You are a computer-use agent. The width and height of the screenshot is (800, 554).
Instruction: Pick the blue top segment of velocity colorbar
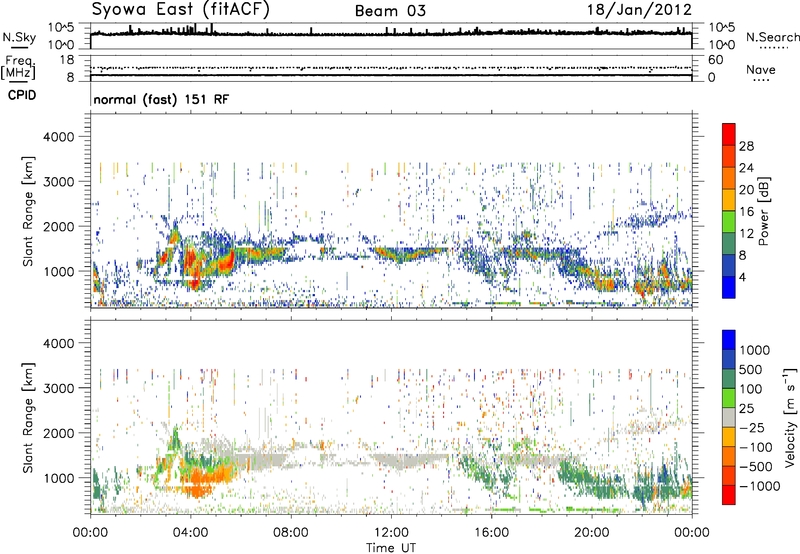point(729,340)
